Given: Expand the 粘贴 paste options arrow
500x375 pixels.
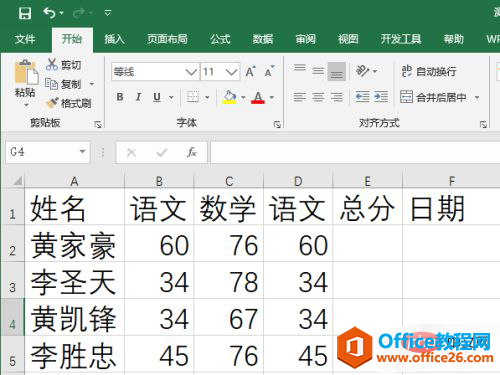Looking at the screenshot, I should pos(26,105).
